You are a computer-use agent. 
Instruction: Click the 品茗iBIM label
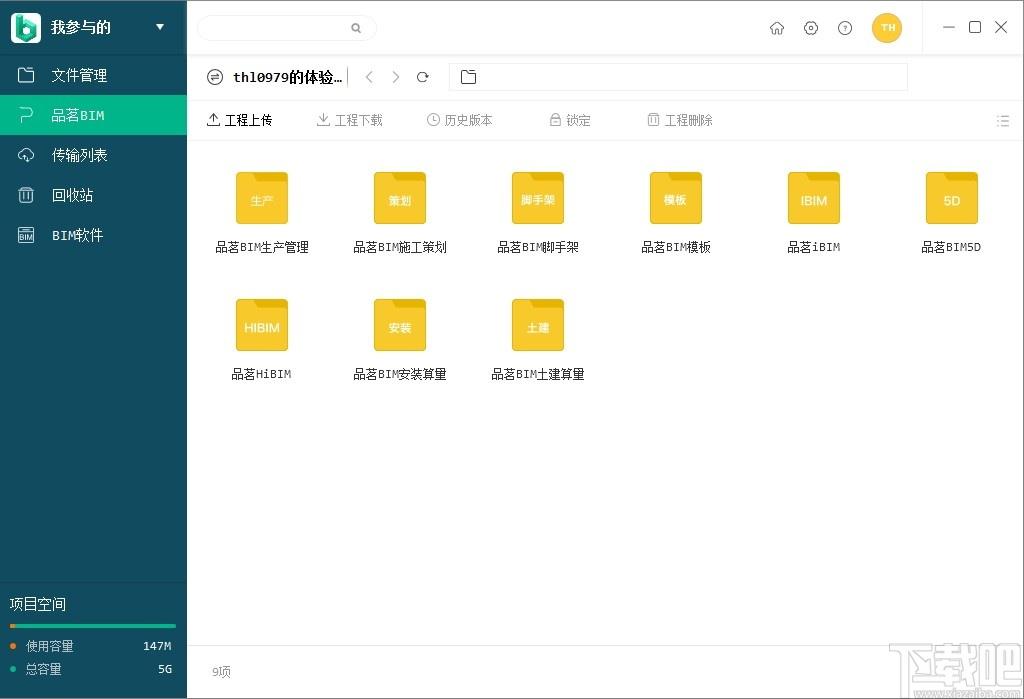pos(814,247)
